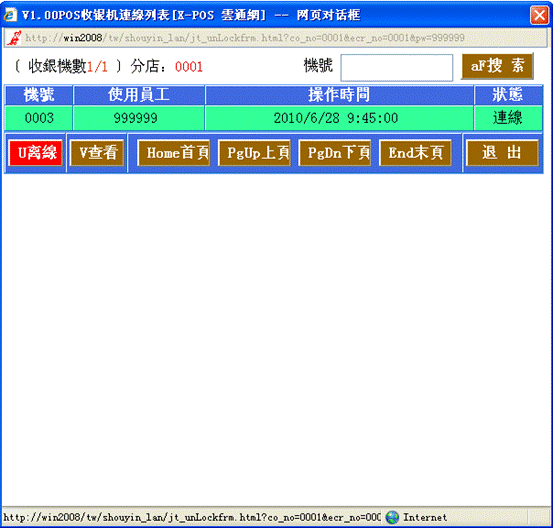Viewport: 553px width, 528px height.
Task: Click the aF搜索 search button
Action: click(x=497, y=66)
